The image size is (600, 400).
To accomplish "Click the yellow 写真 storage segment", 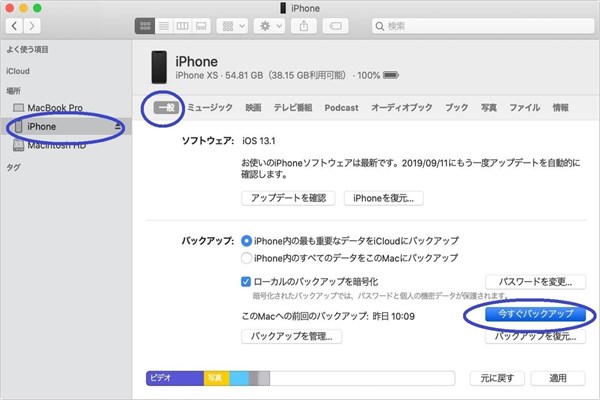I will click(216, 378).
